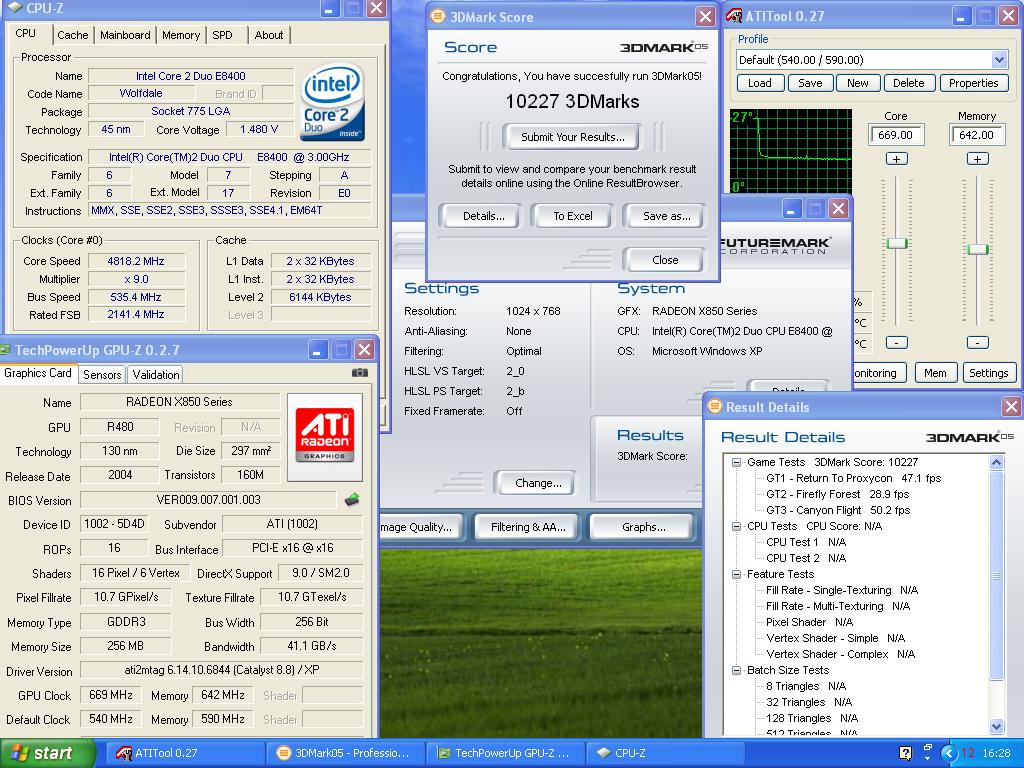1024x768 pixels.
Task: Switch to 3DMark05 taskbar button
Action: click(347, 753)
